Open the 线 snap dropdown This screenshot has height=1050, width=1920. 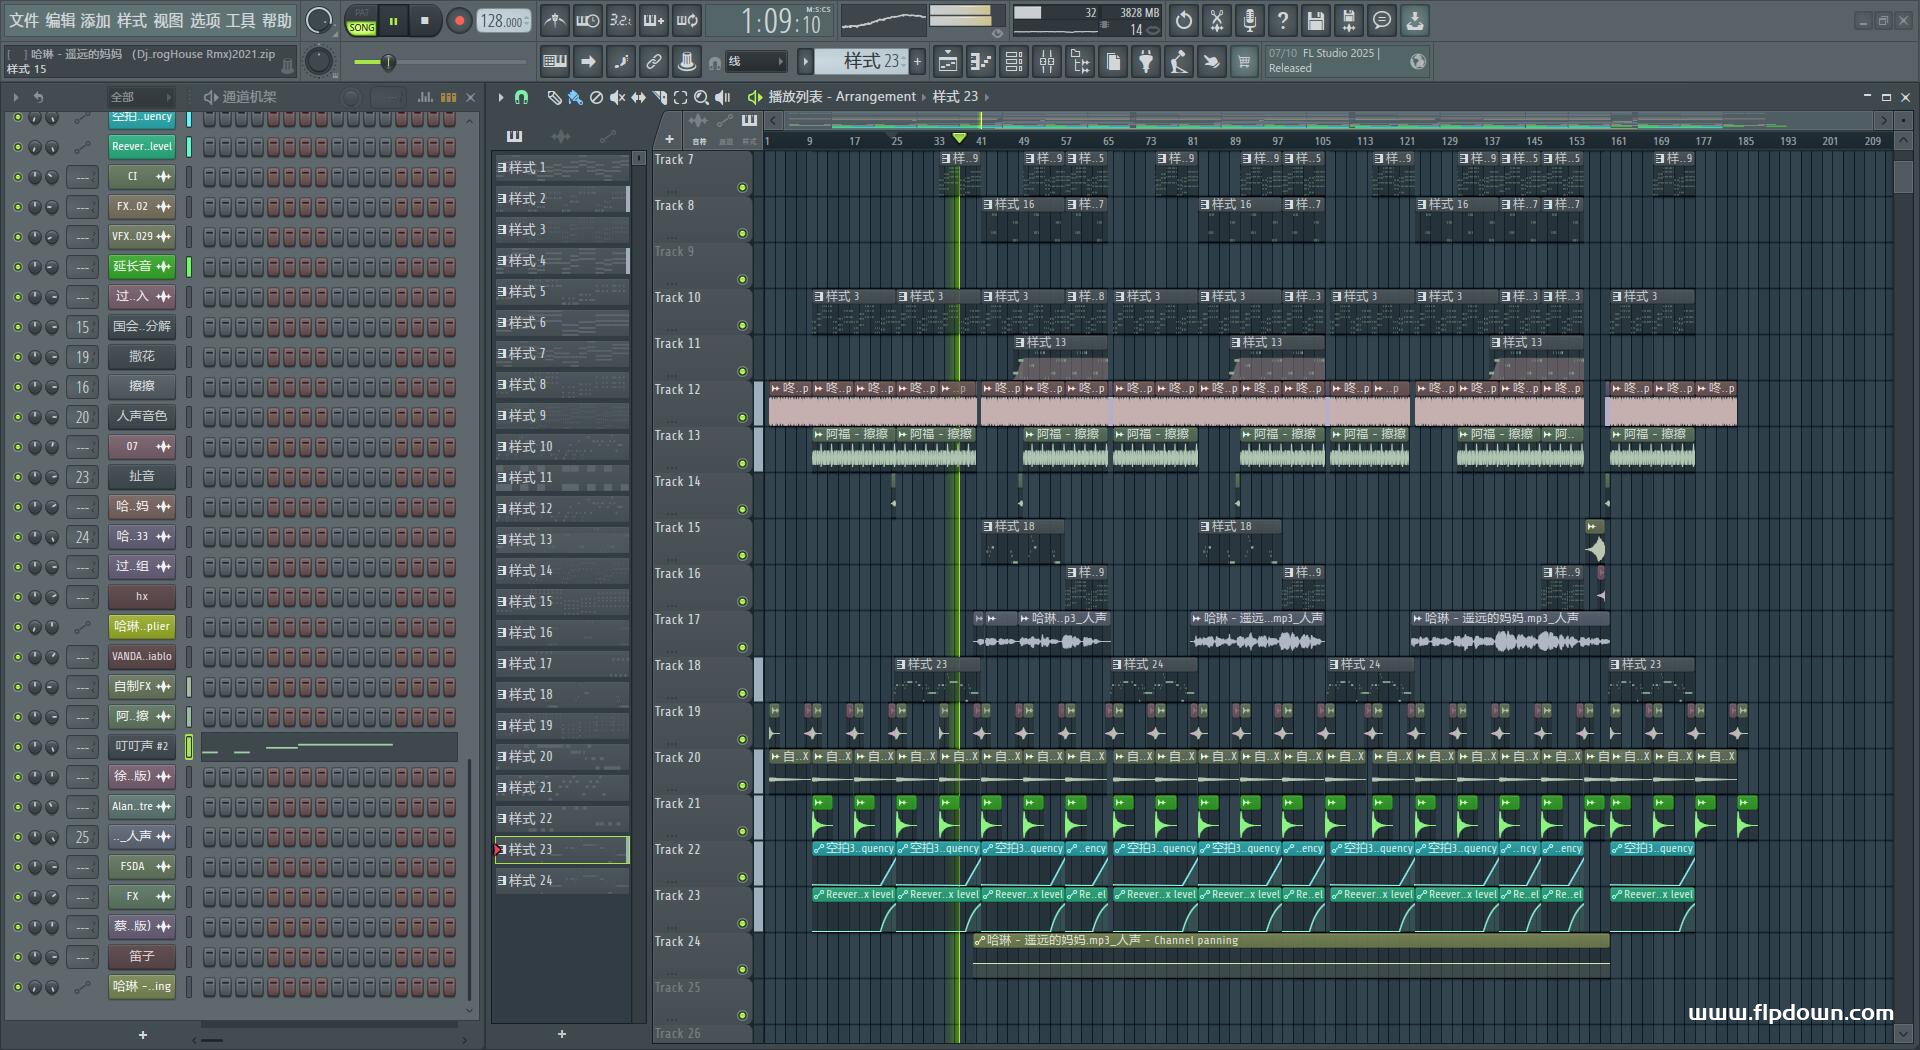(755, 62)
